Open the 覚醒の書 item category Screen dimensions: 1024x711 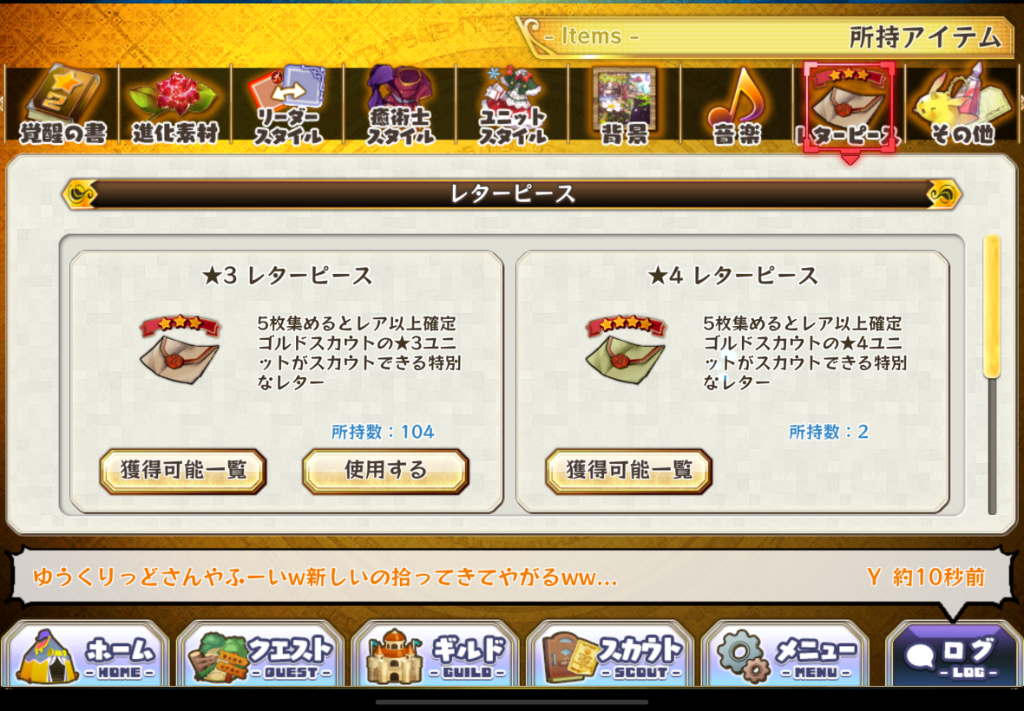click(x=62, y=104)
